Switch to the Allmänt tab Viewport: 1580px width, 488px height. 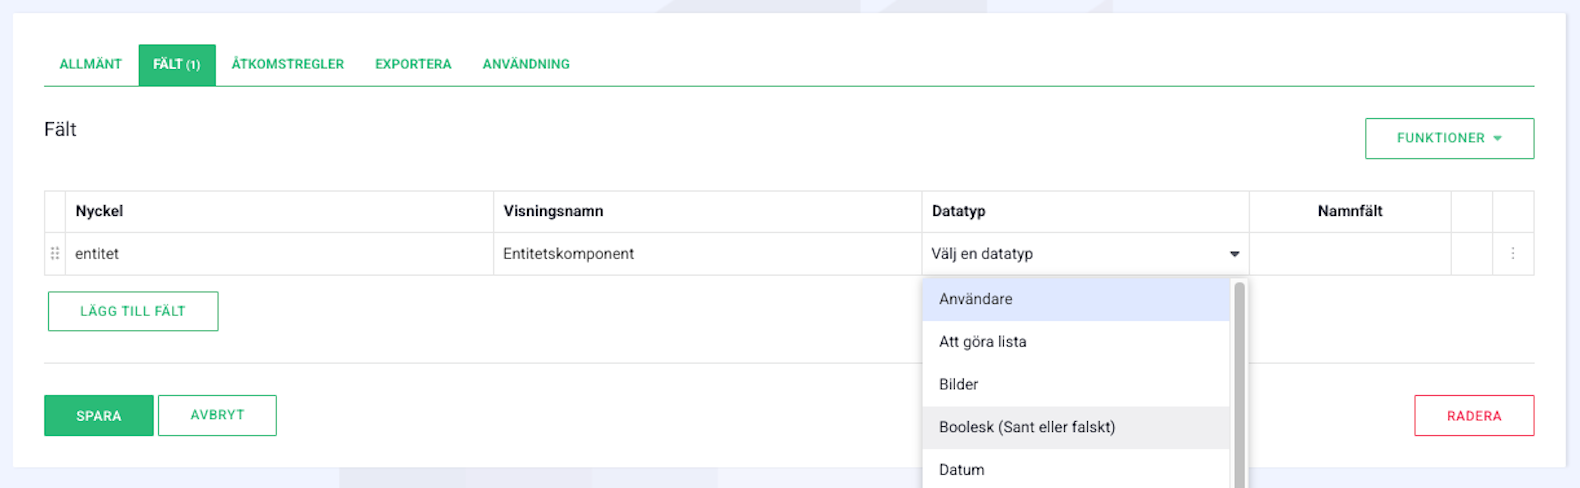91,64
